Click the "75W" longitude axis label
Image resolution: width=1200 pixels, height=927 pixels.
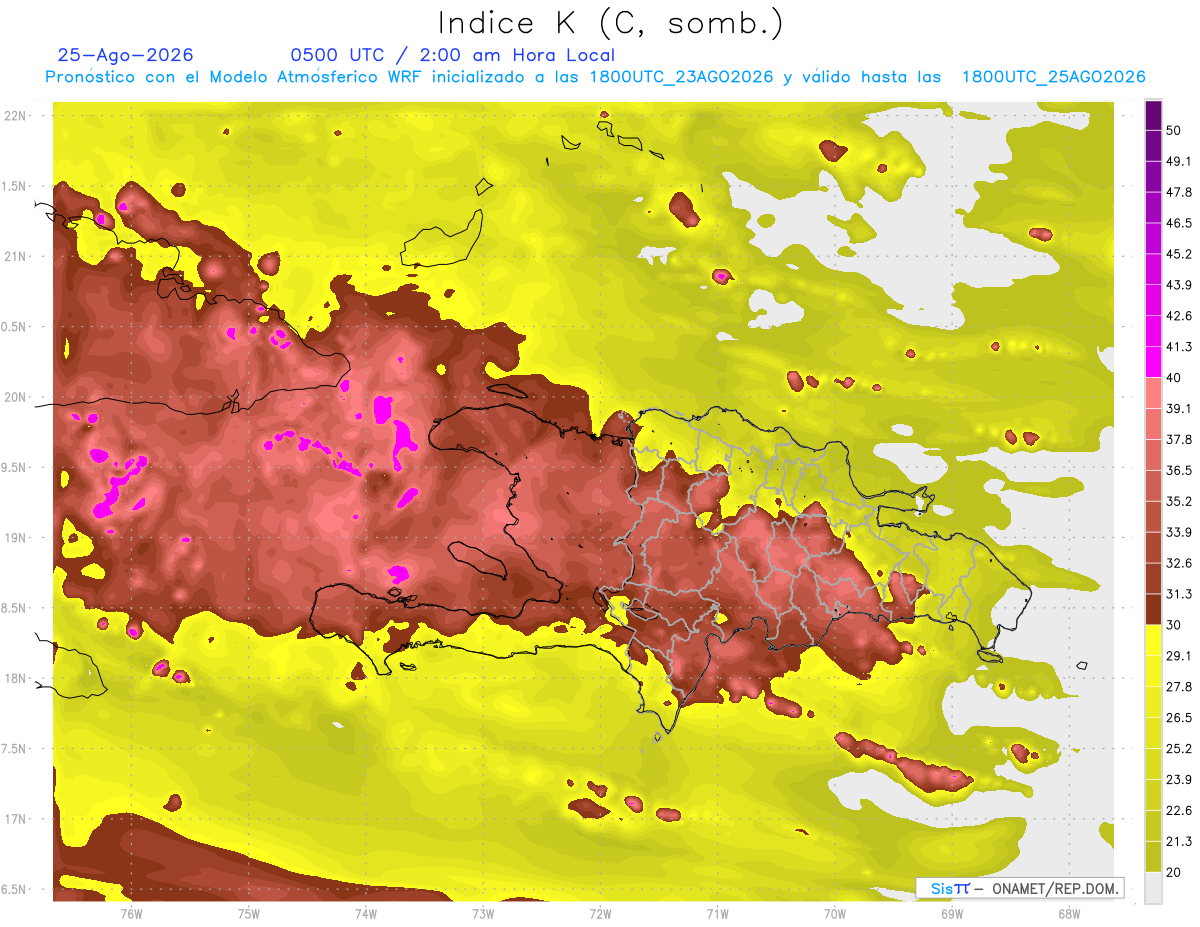pyautogui.click(x=249, y=914)
